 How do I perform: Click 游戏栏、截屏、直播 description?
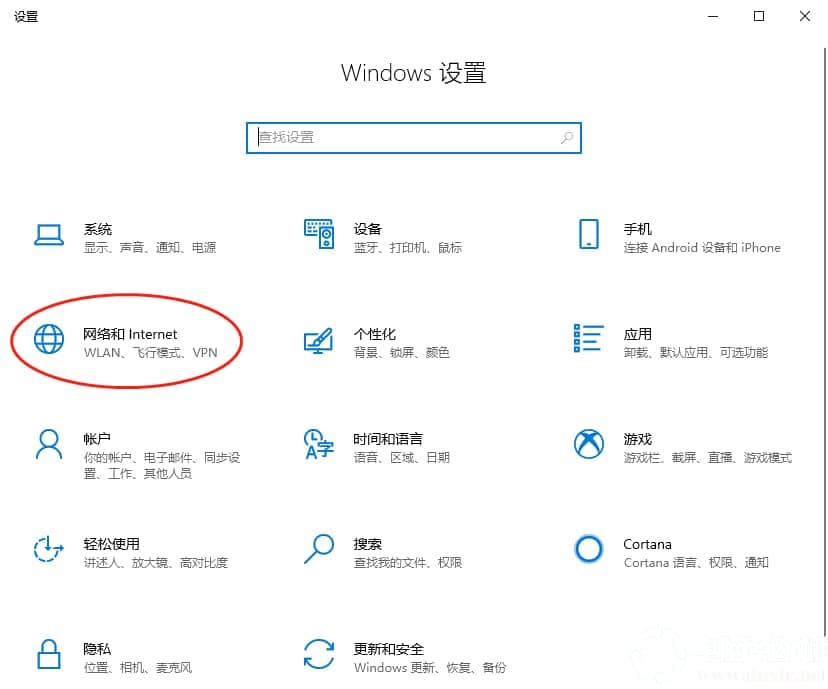(708, 458)
